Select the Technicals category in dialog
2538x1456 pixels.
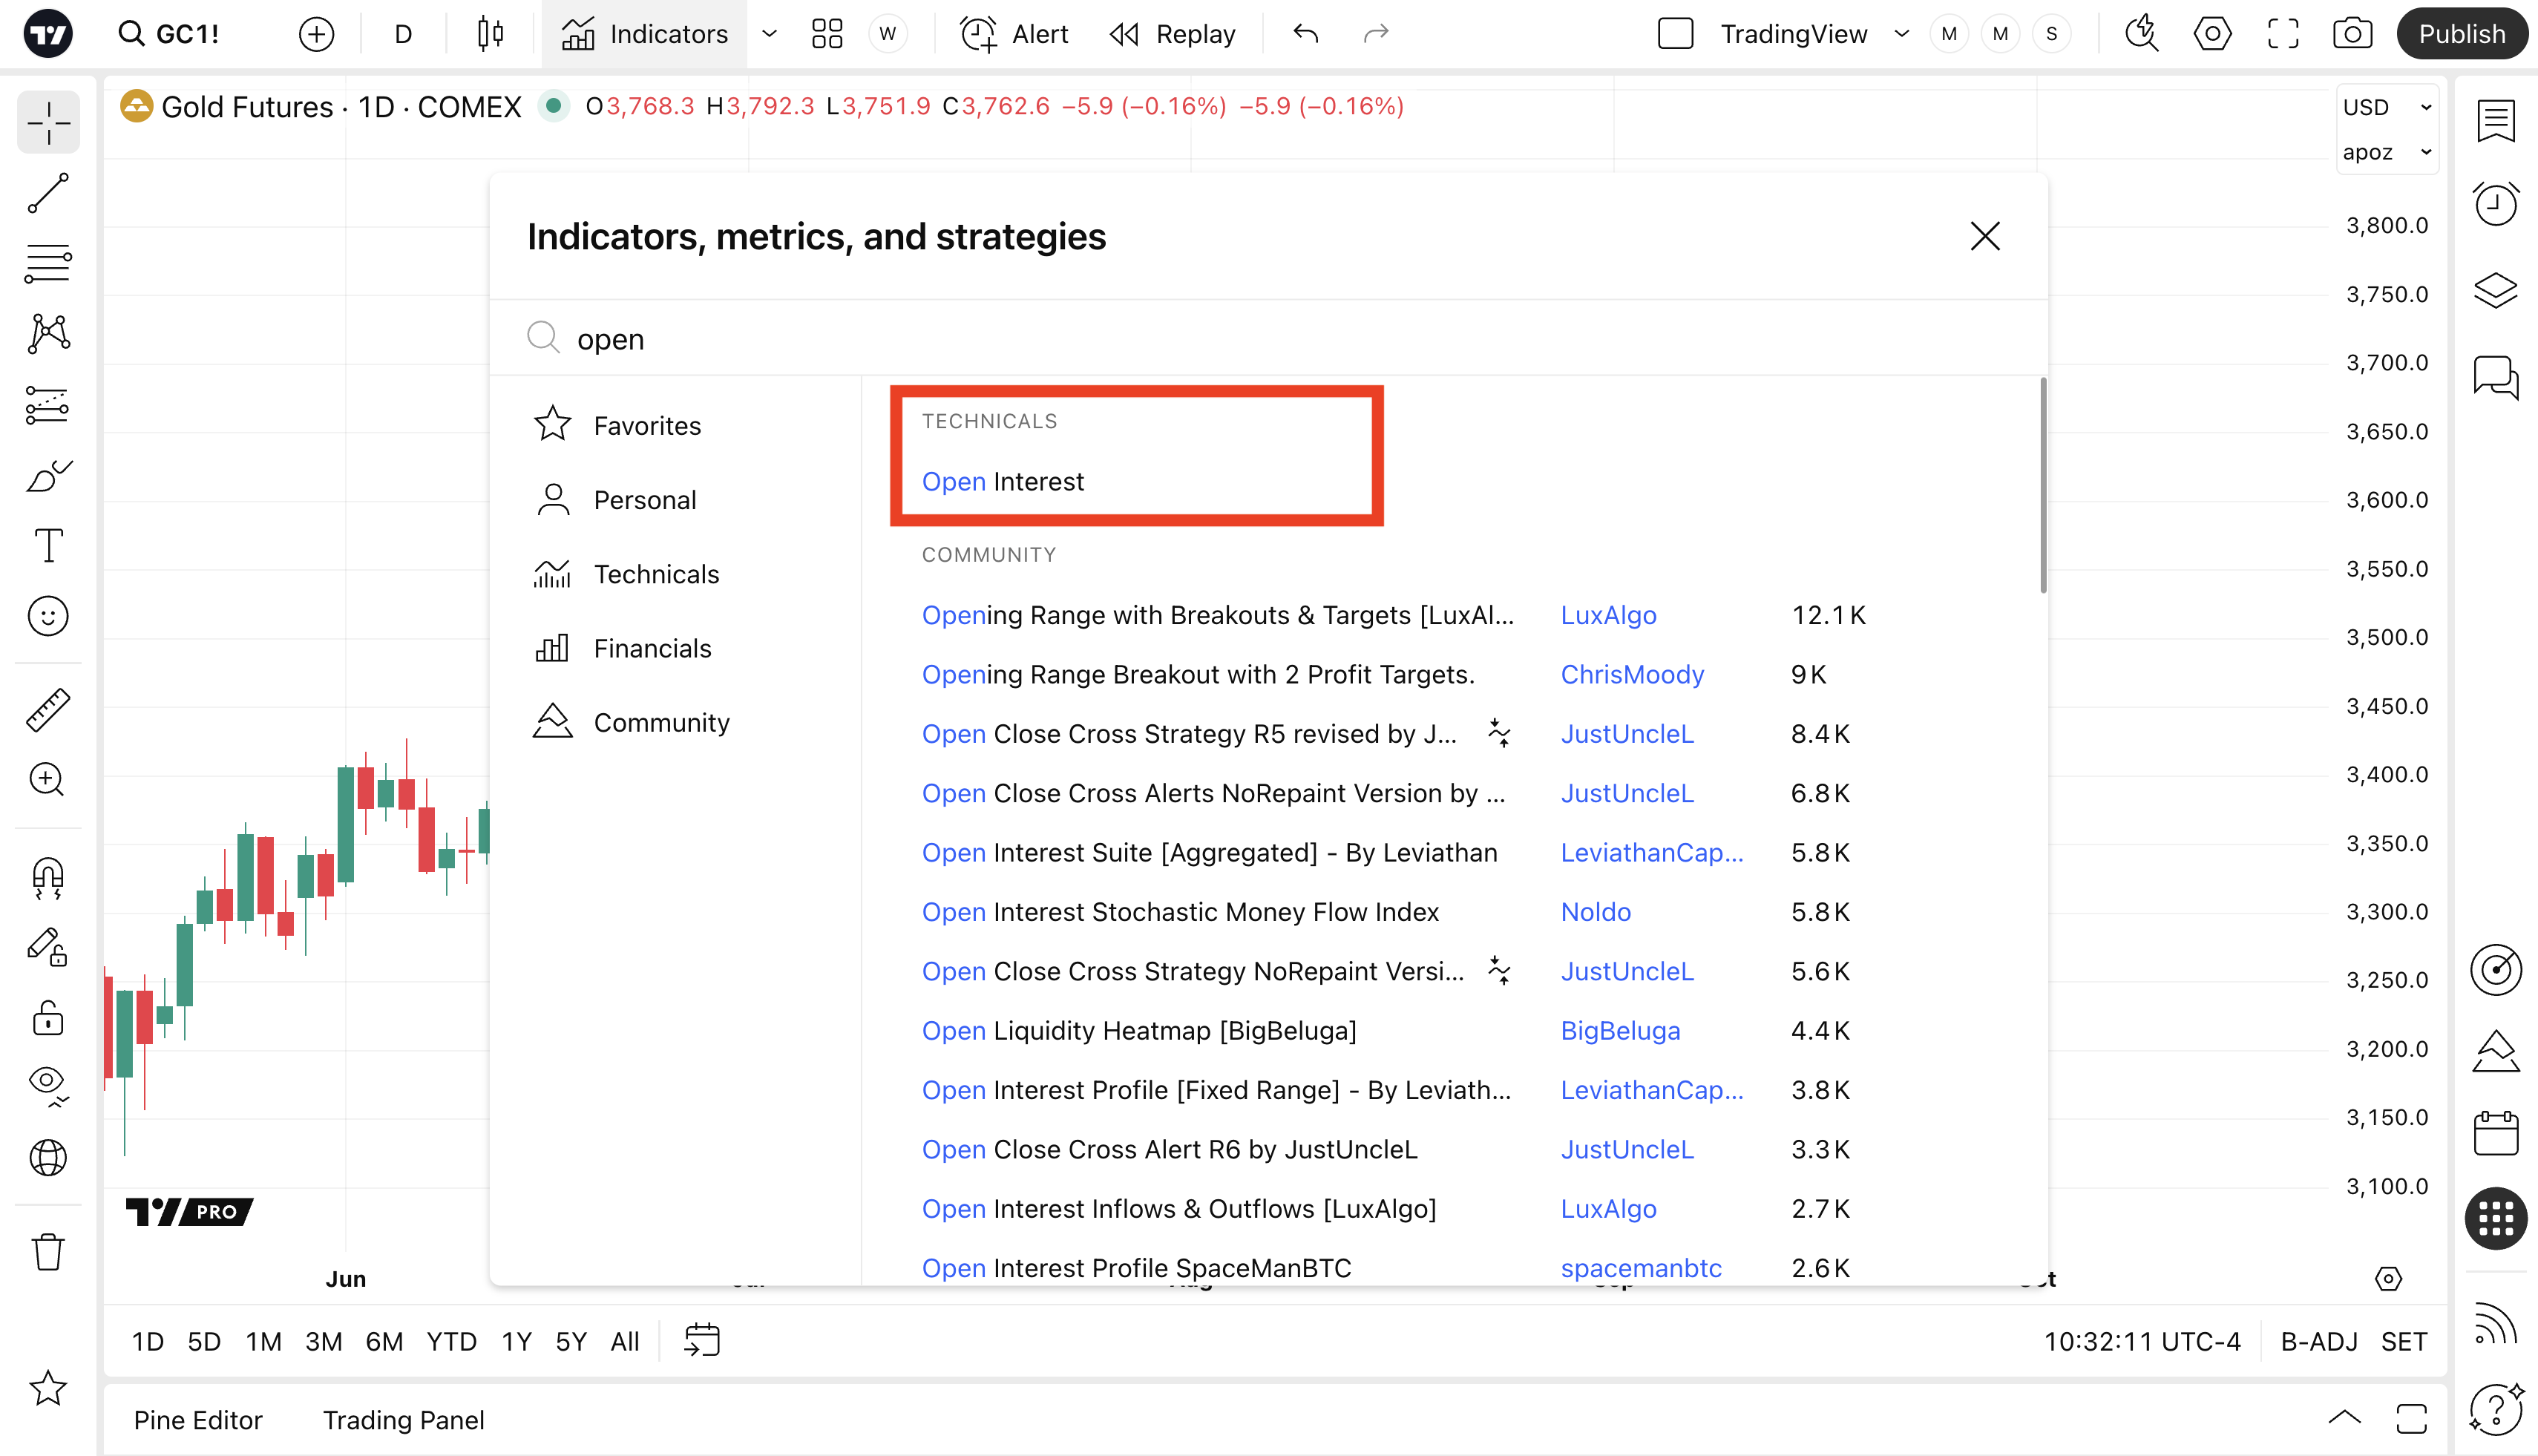click(656, 574)
